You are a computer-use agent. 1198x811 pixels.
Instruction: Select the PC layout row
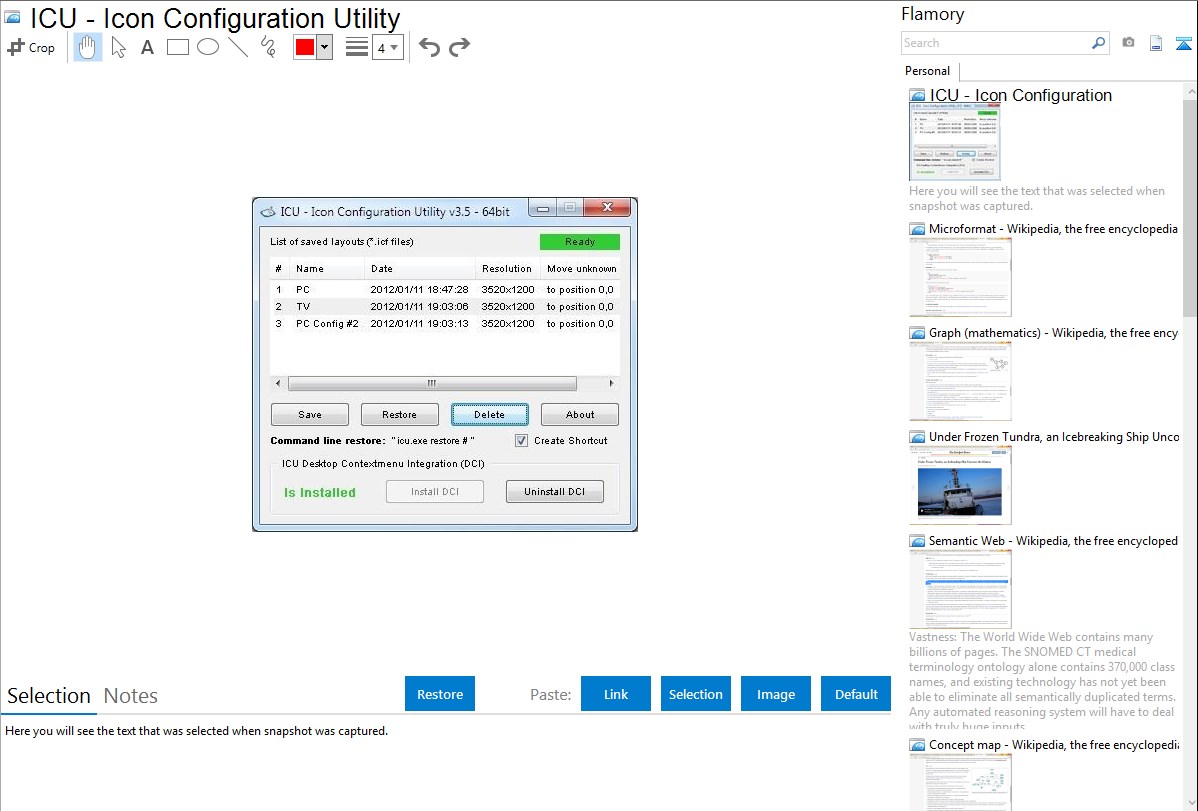coord(445,290)
